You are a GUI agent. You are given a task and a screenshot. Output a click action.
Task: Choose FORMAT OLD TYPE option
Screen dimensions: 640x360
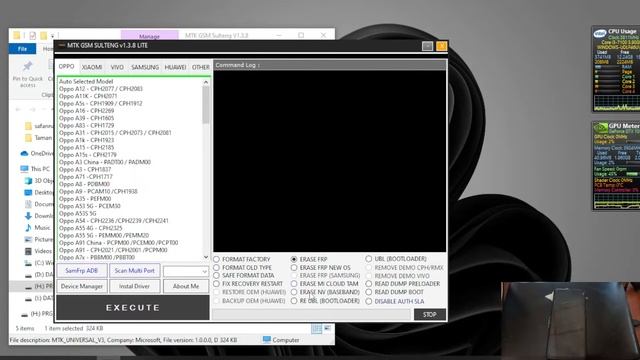pyautogui.click(x=242, y=267)
